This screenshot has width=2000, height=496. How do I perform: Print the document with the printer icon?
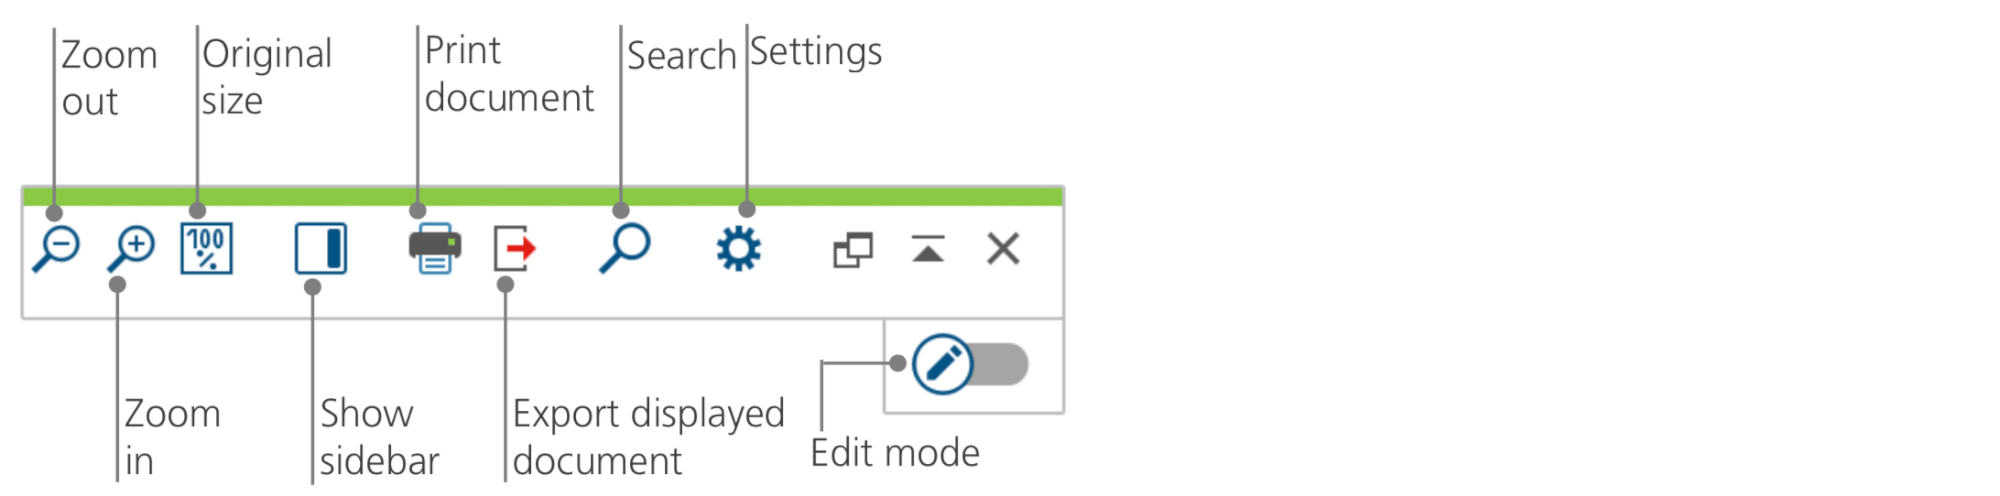click(435, 248)
